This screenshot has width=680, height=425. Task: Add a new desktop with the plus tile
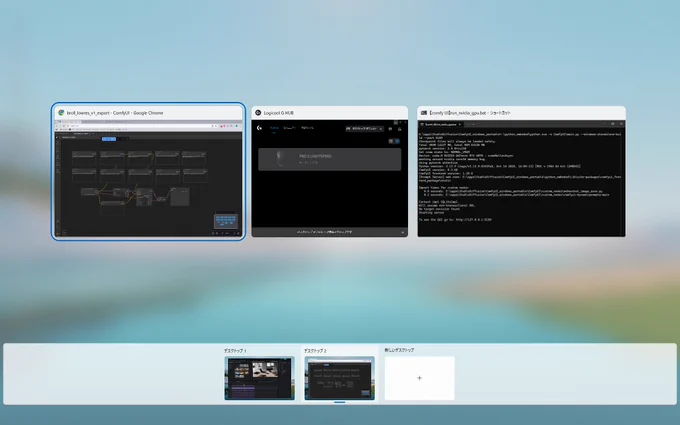(x=419, y=378)
